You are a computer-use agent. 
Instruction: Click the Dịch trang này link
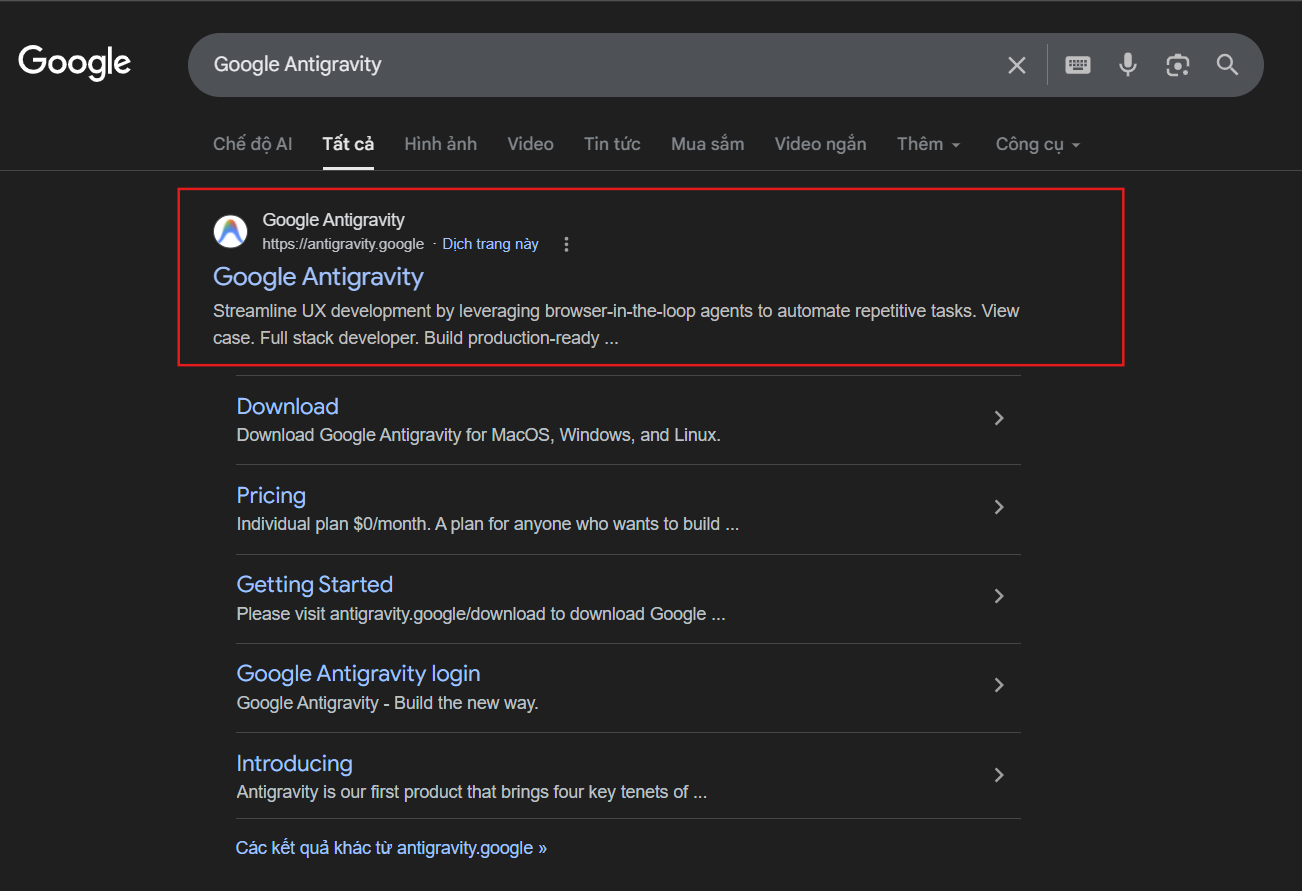coord(490,243)
